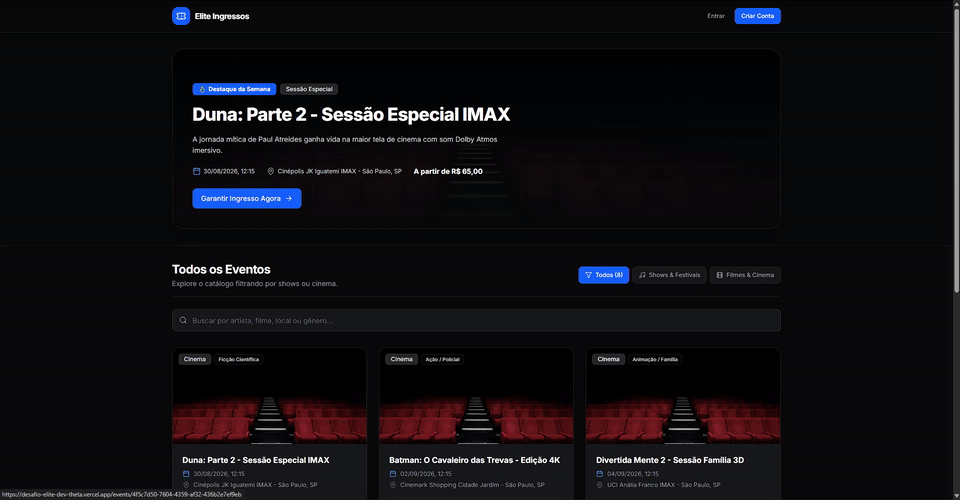Image resolution: width=960 pixels, height=500 pixels.
Task: Click the featured title Duna: Parte 2 - Sessão Especial IMAX
Action: [351, 114]
